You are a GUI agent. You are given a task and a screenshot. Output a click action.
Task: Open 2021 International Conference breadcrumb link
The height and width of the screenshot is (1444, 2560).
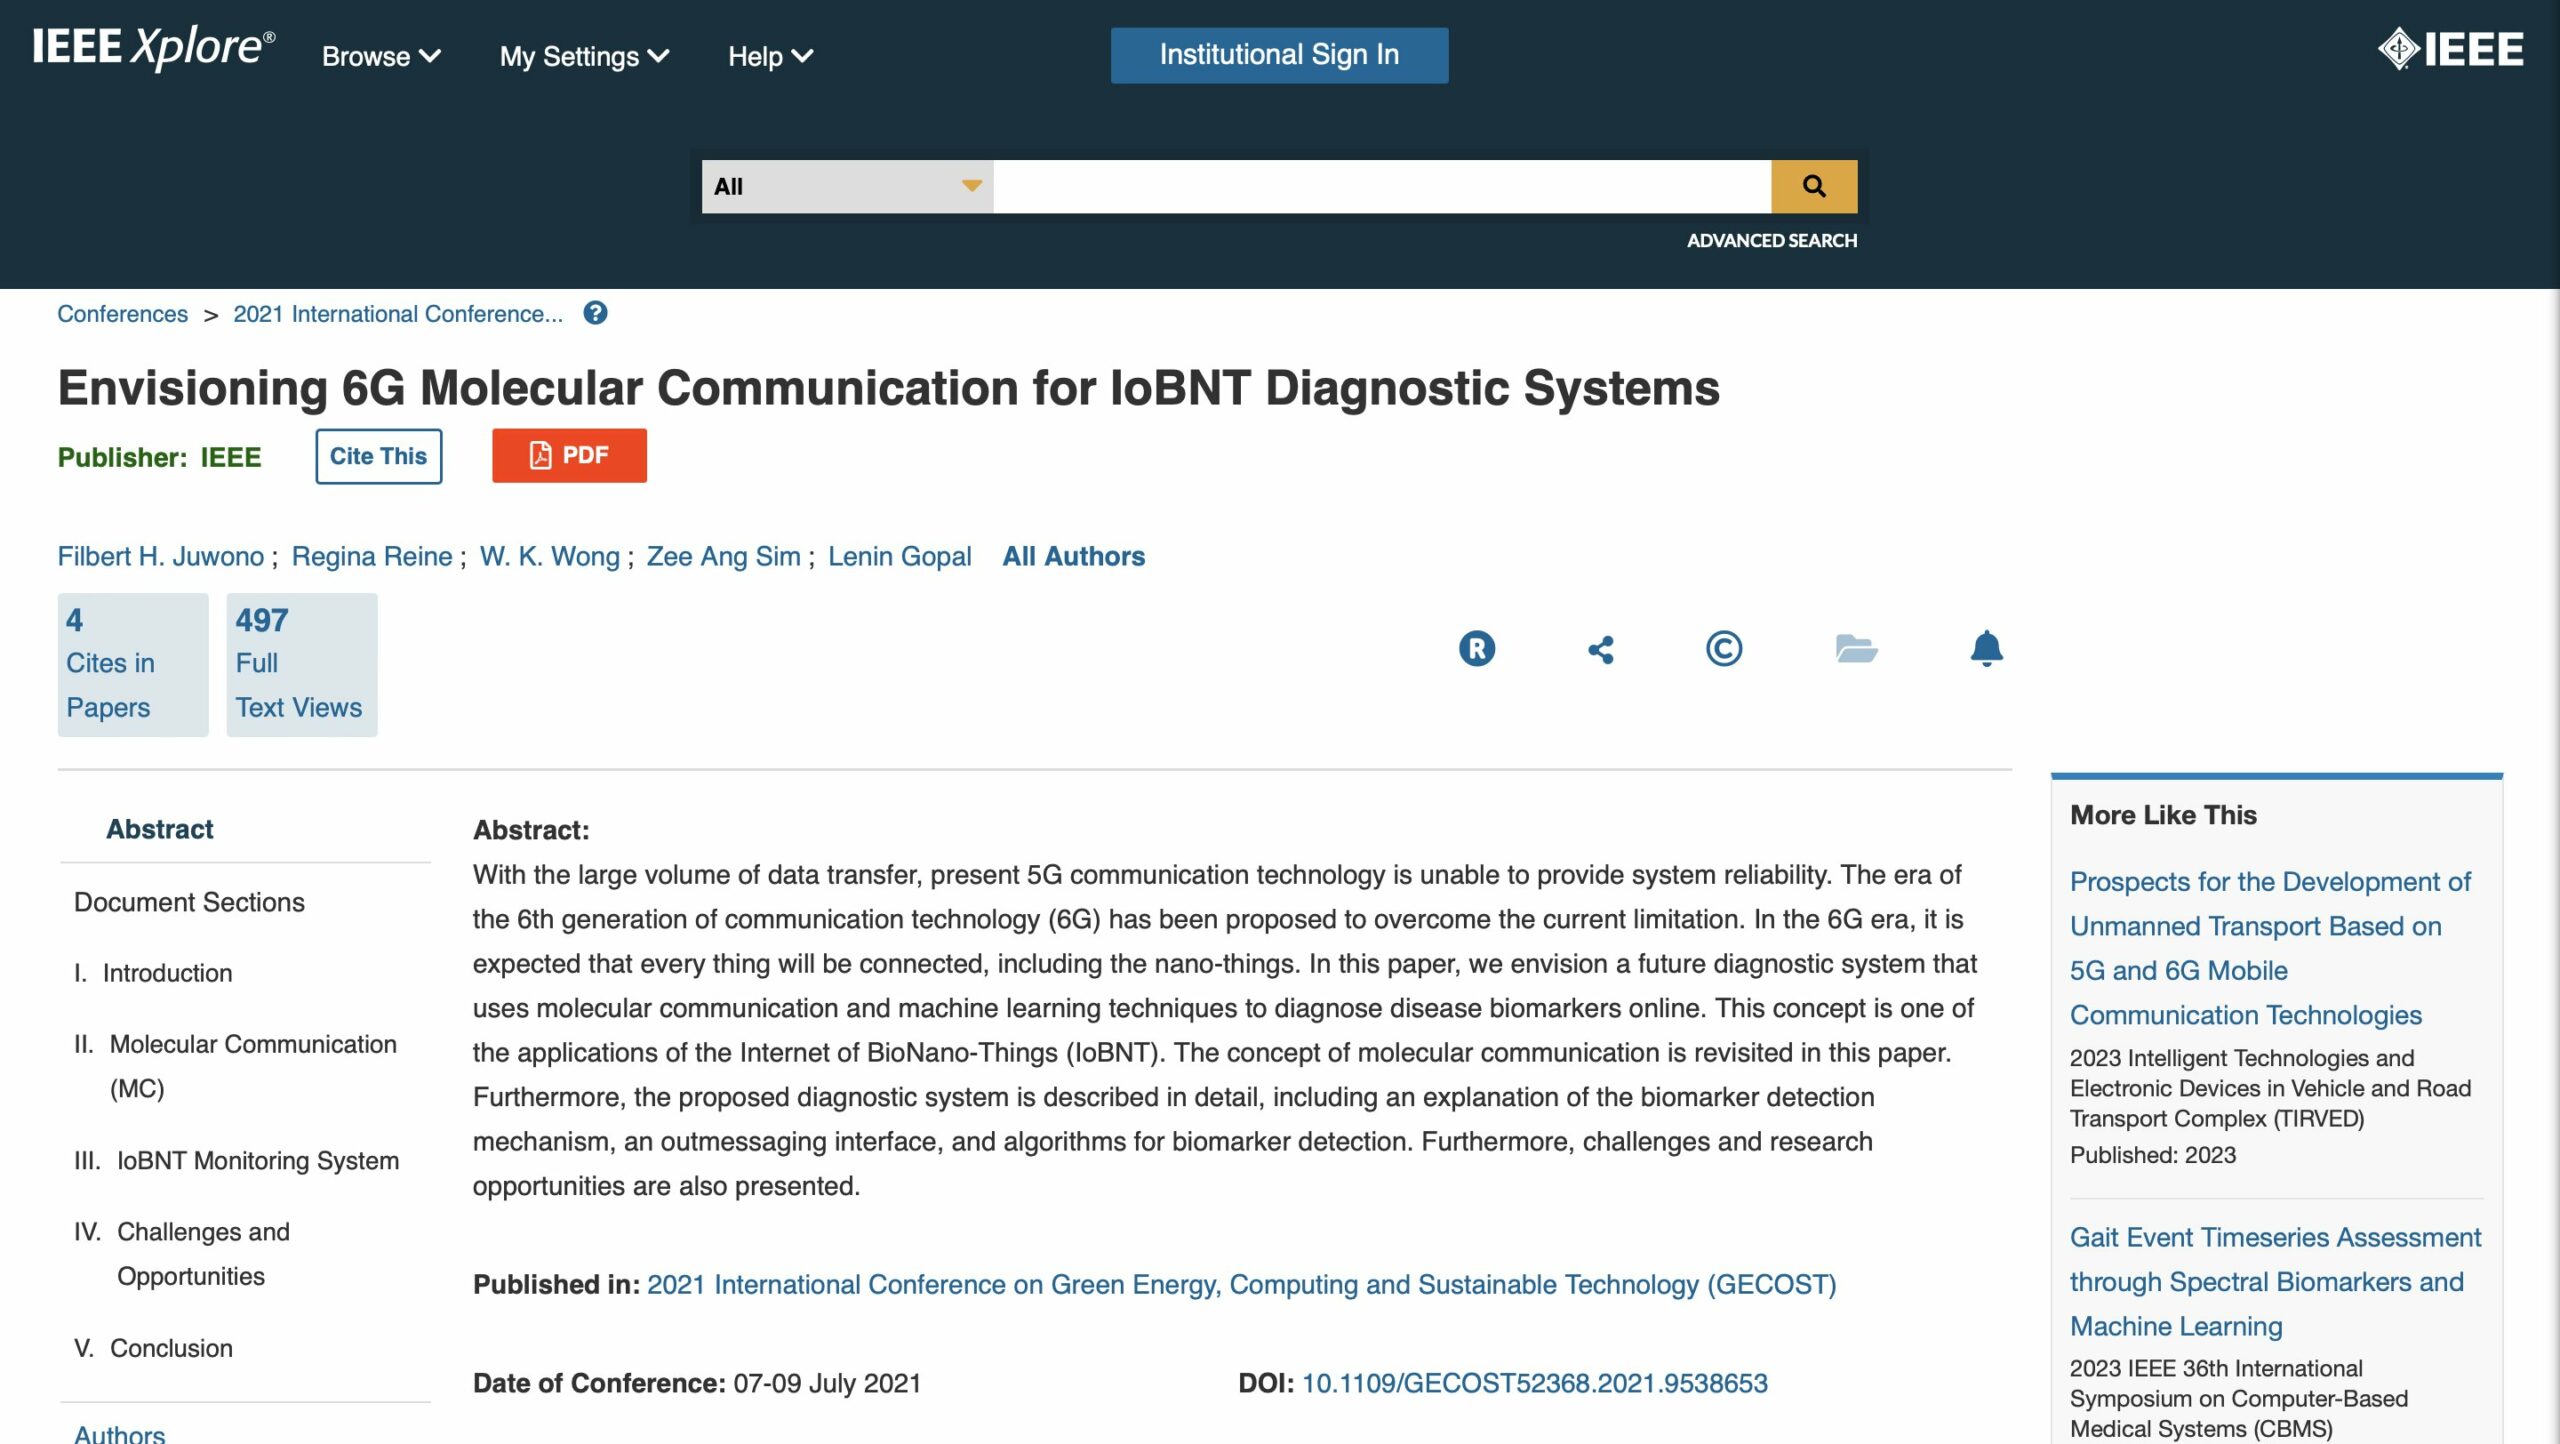coord(398,314)
